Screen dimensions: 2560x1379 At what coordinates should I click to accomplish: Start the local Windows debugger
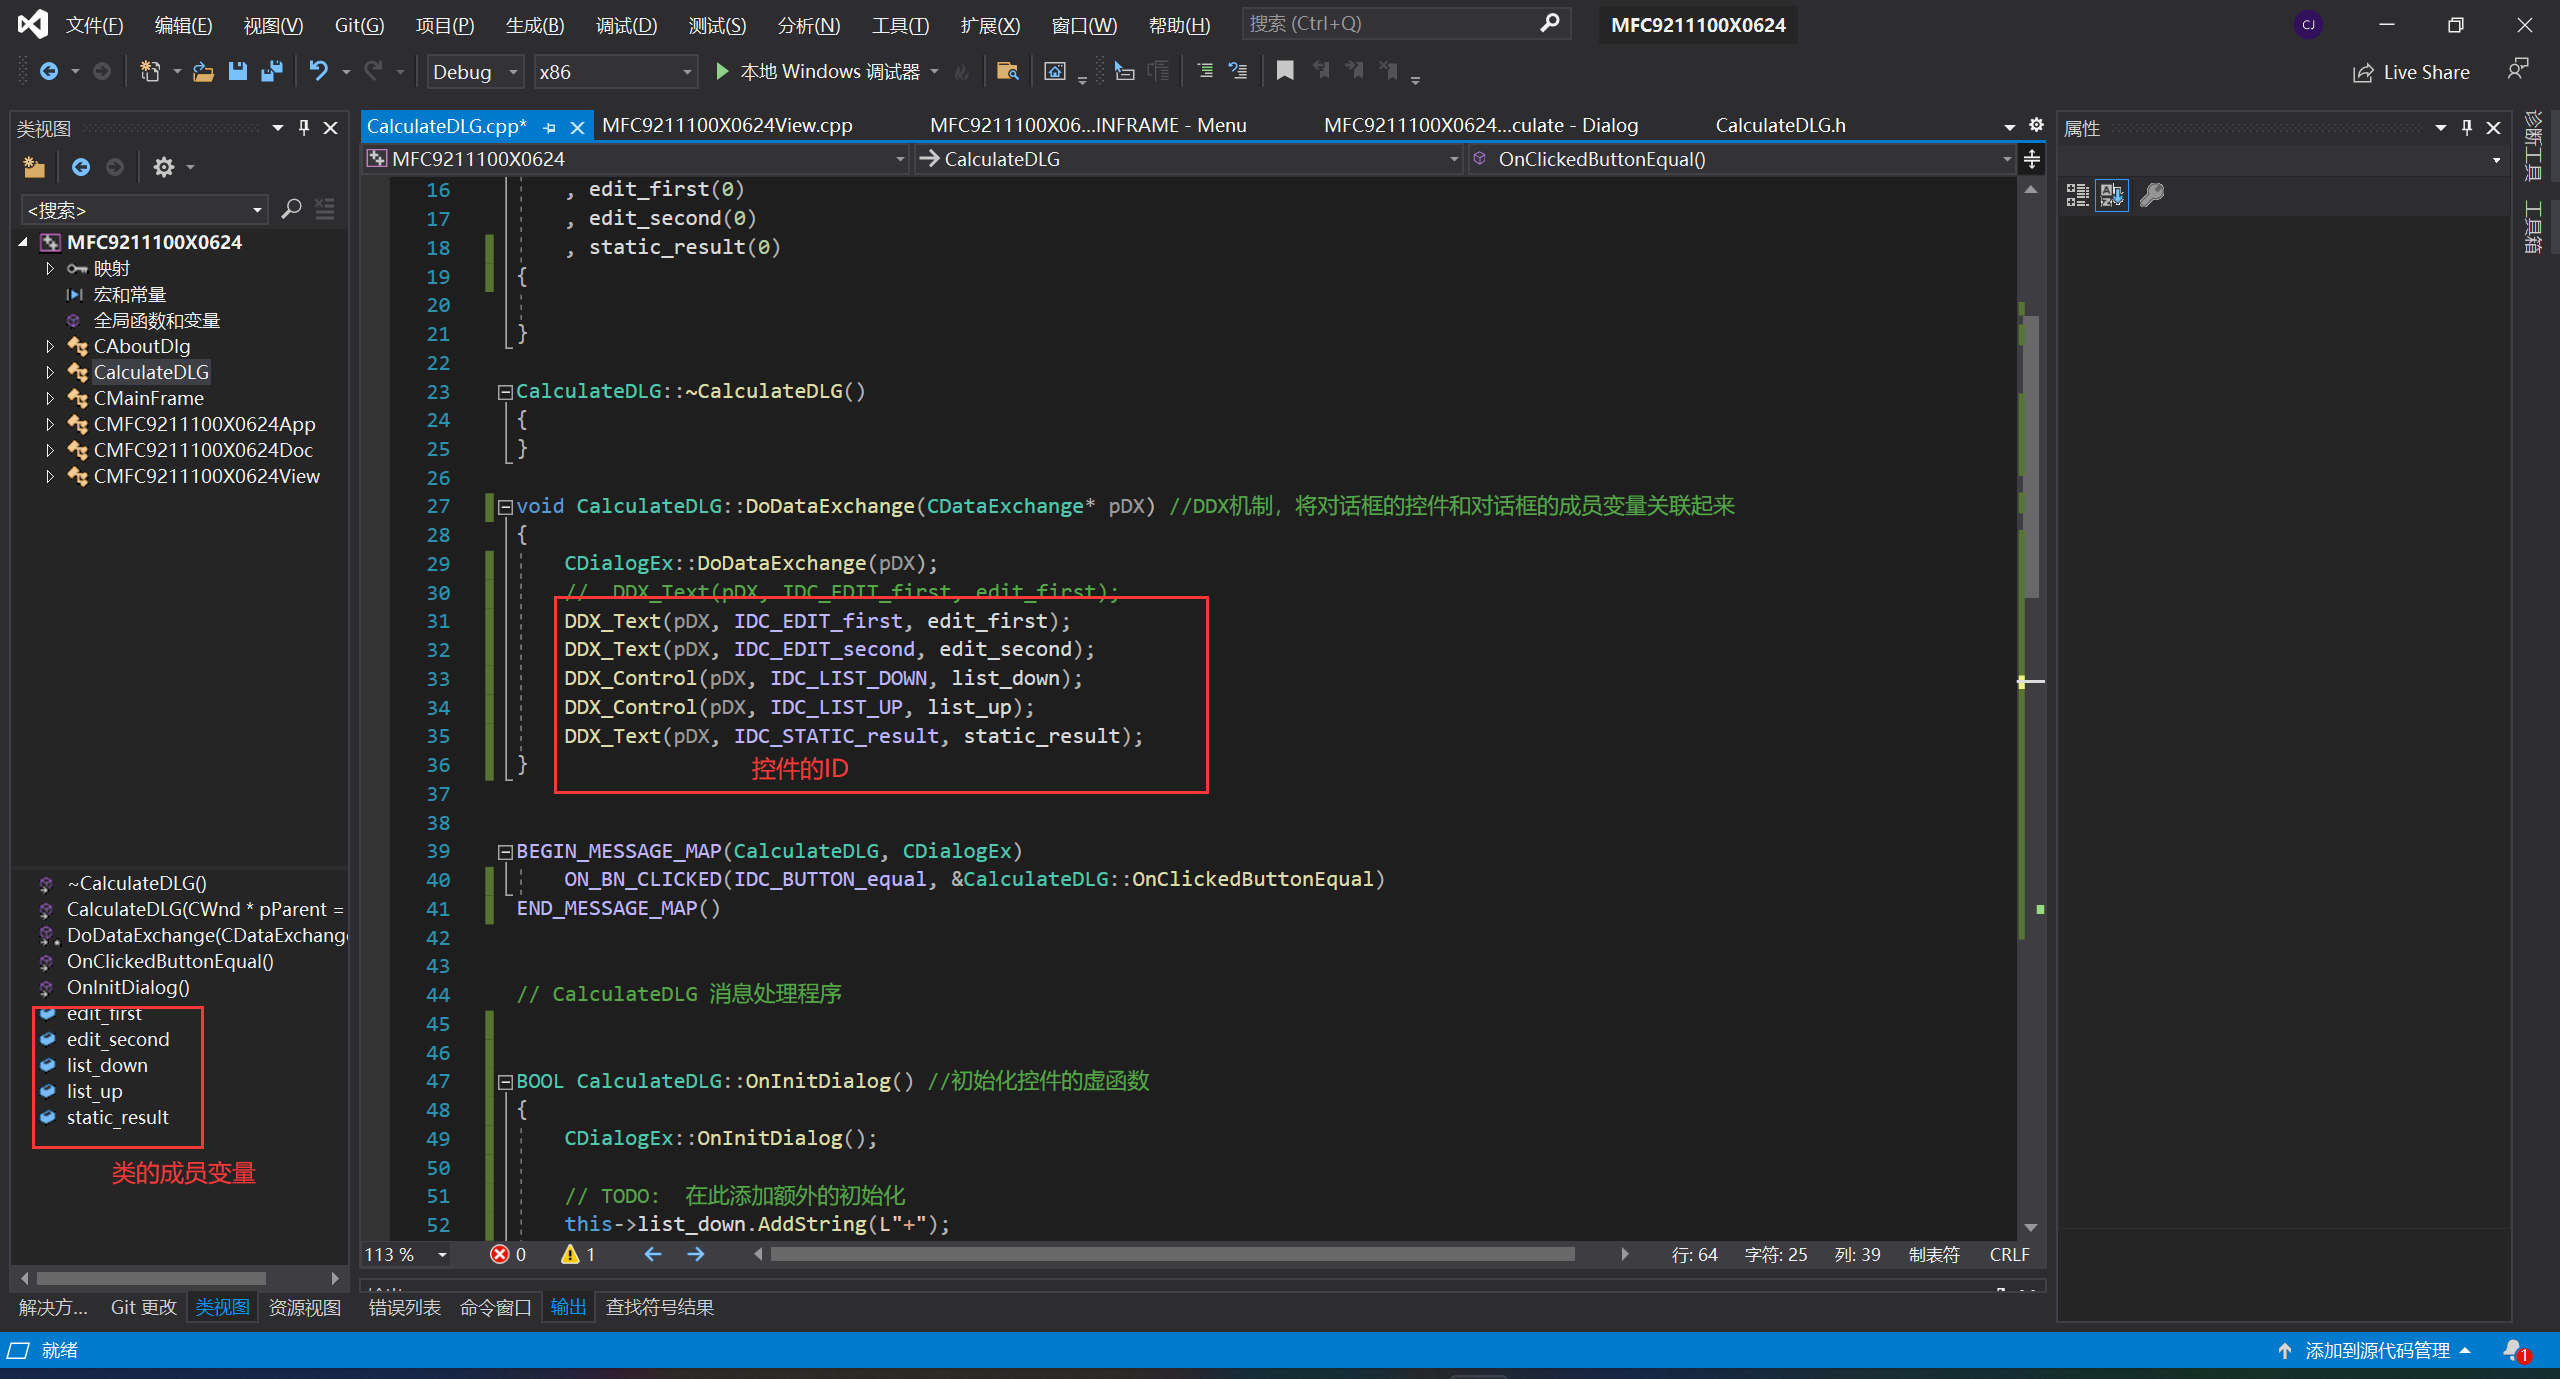click(x=722, y=71)
